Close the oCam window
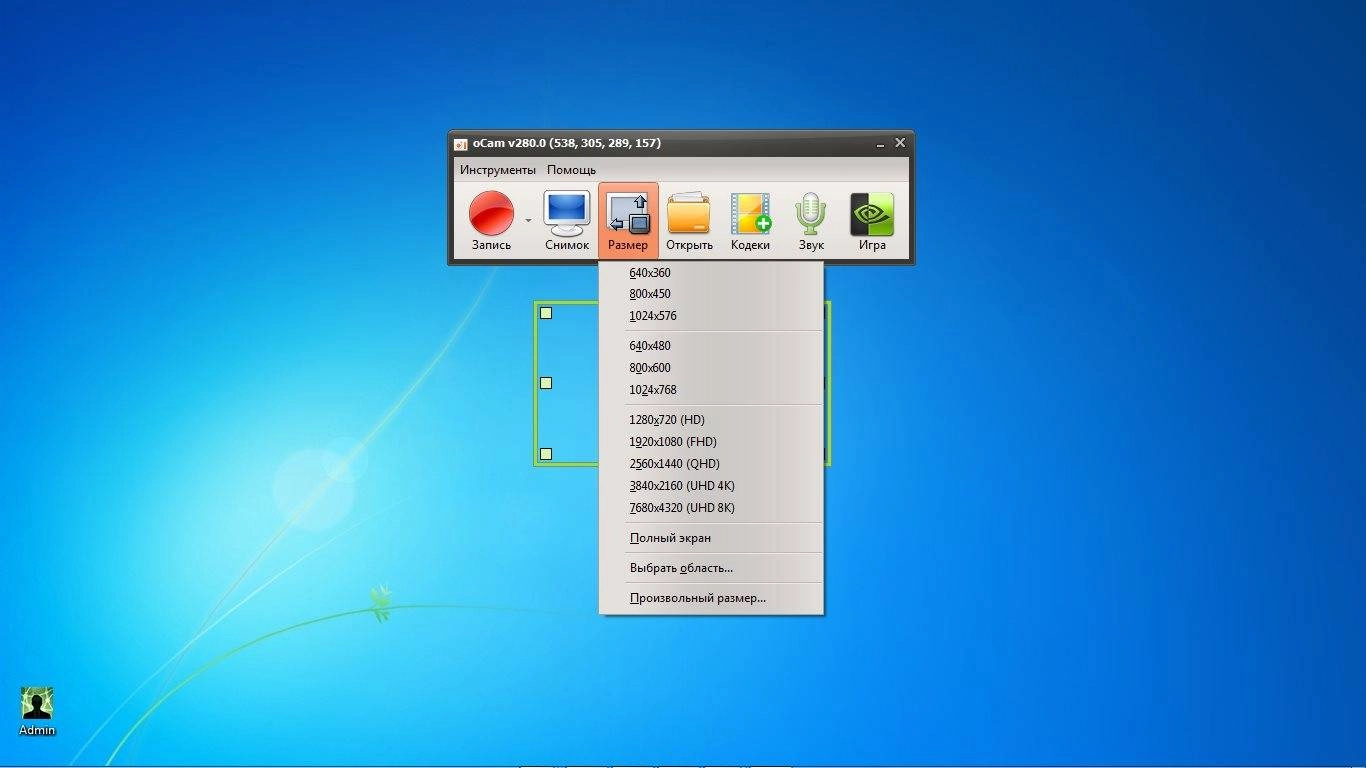Screen dimensions: 1366x768 click(900, 143)
